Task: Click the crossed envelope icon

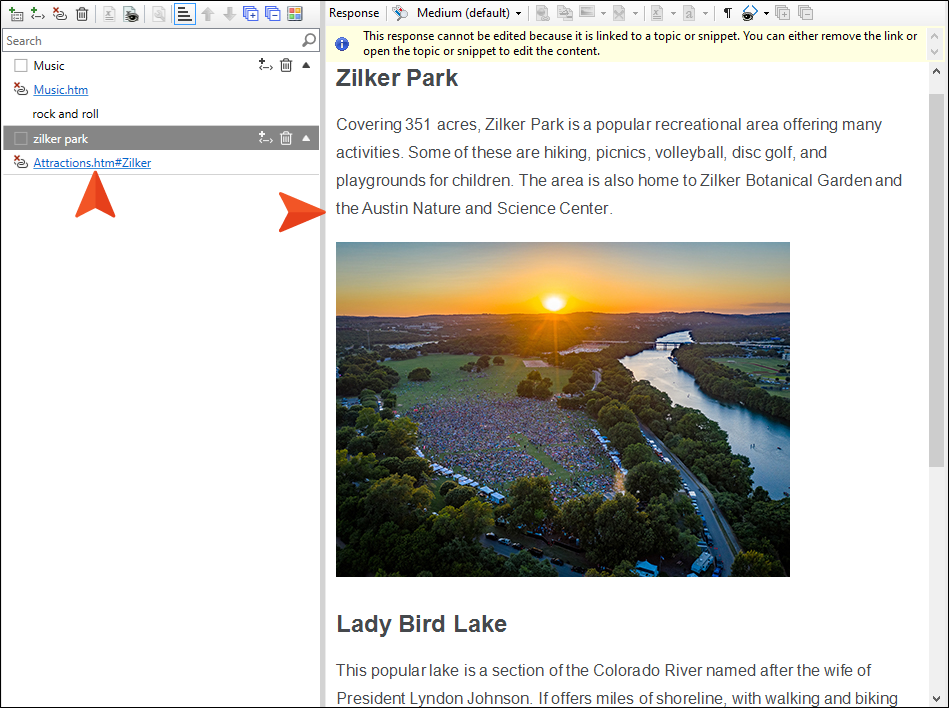Action: [x=619, y=13]
